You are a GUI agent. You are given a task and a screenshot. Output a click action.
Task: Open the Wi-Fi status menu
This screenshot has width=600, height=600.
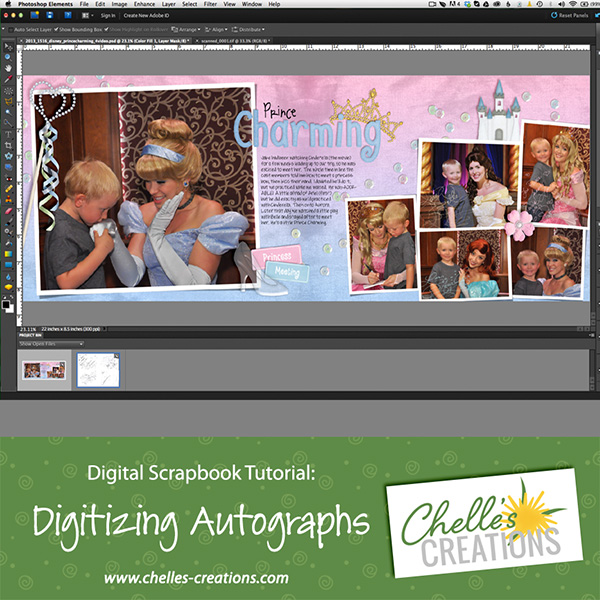[572, 4]
